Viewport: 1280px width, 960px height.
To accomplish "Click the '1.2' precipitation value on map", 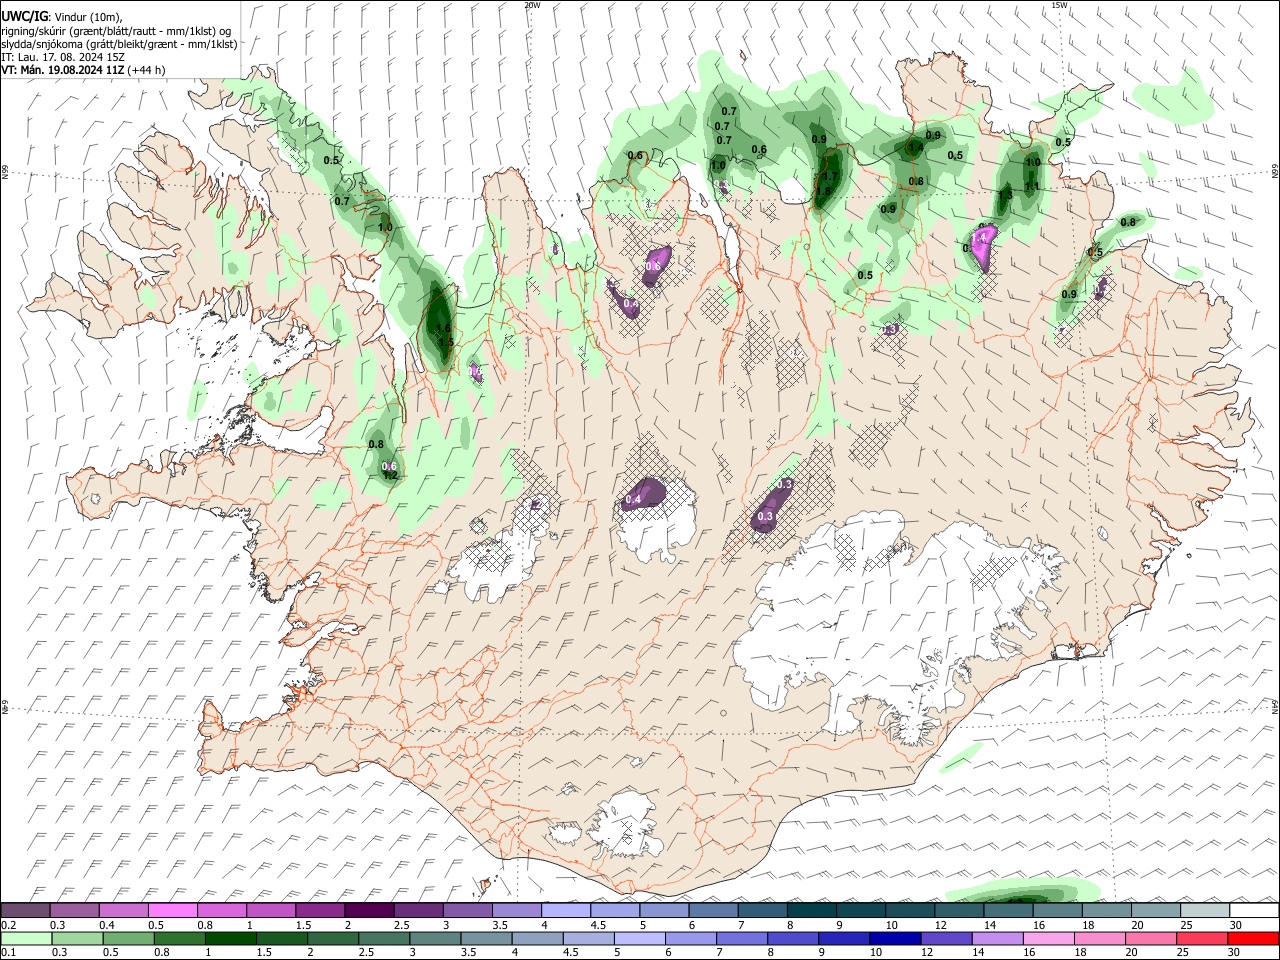I will pos(391,476).
